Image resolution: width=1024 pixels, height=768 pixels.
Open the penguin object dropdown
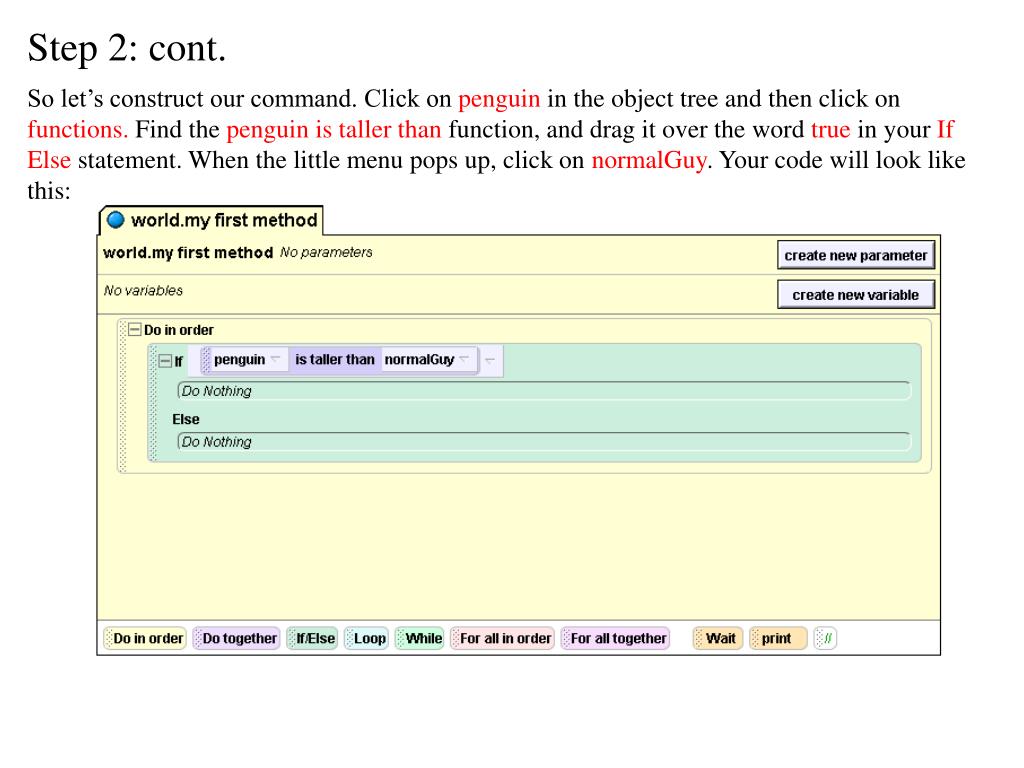point(276,359)
